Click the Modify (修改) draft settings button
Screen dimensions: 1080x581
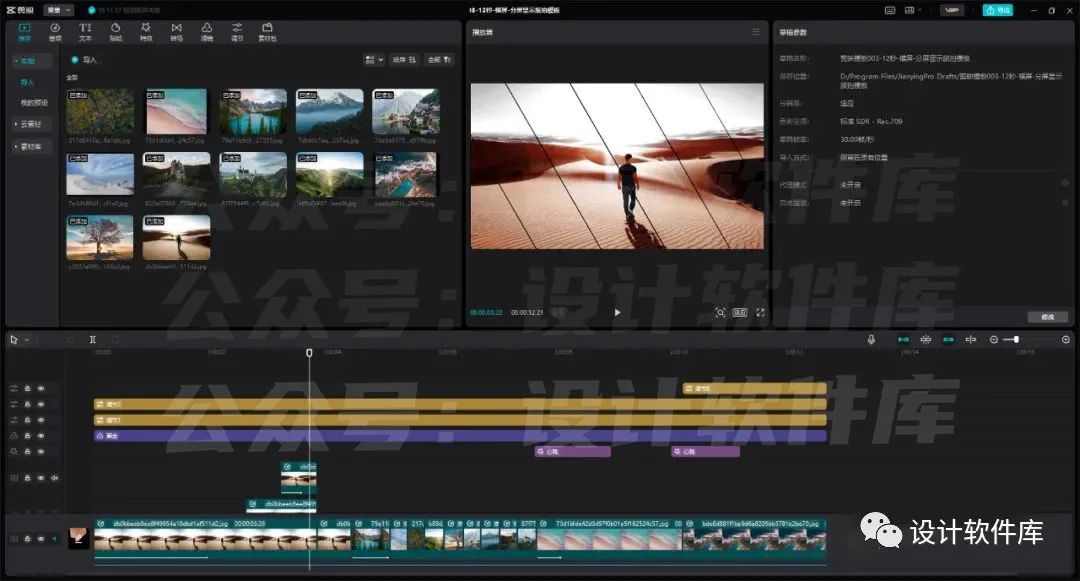point(1048,317)
